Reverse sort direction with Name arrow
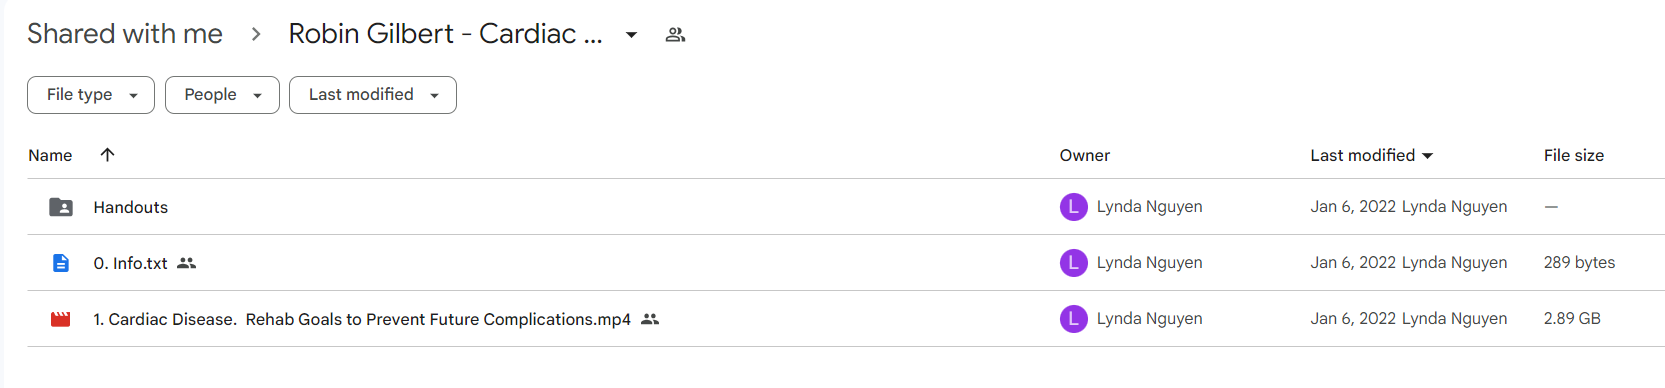 tap(107, 155)
